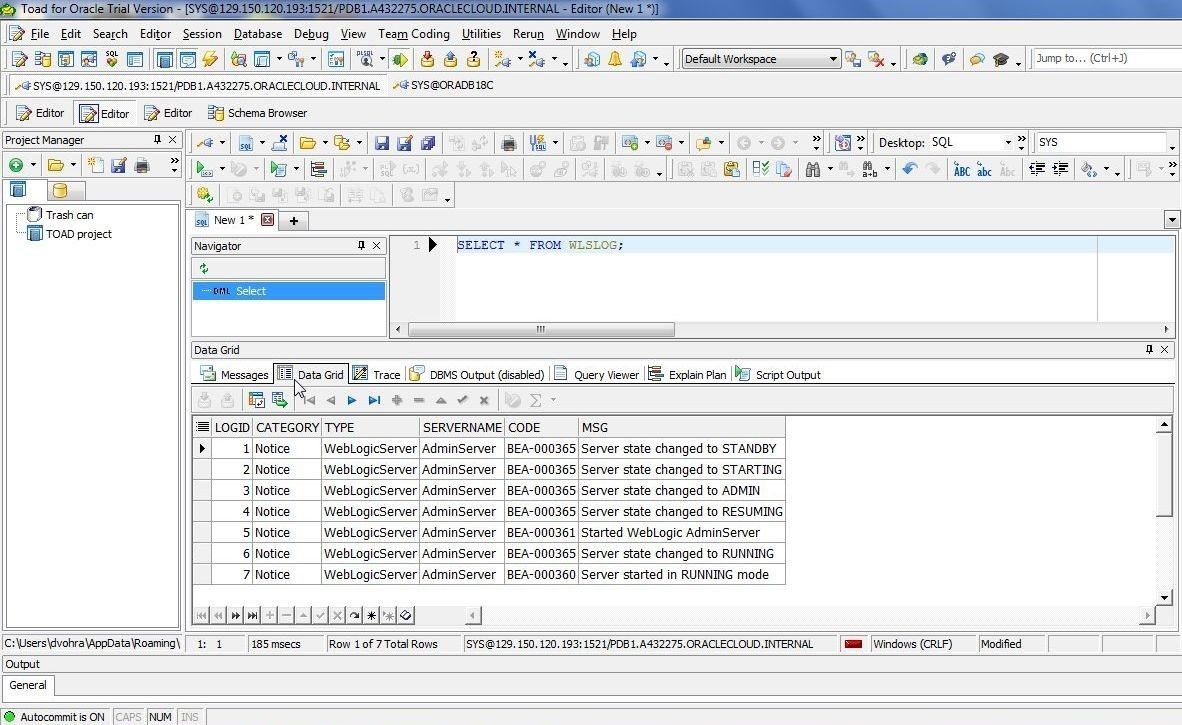Click the Save As floppy with pencil icon
This screenshot has width=1182, height=725.
click(x=405, y=142)
